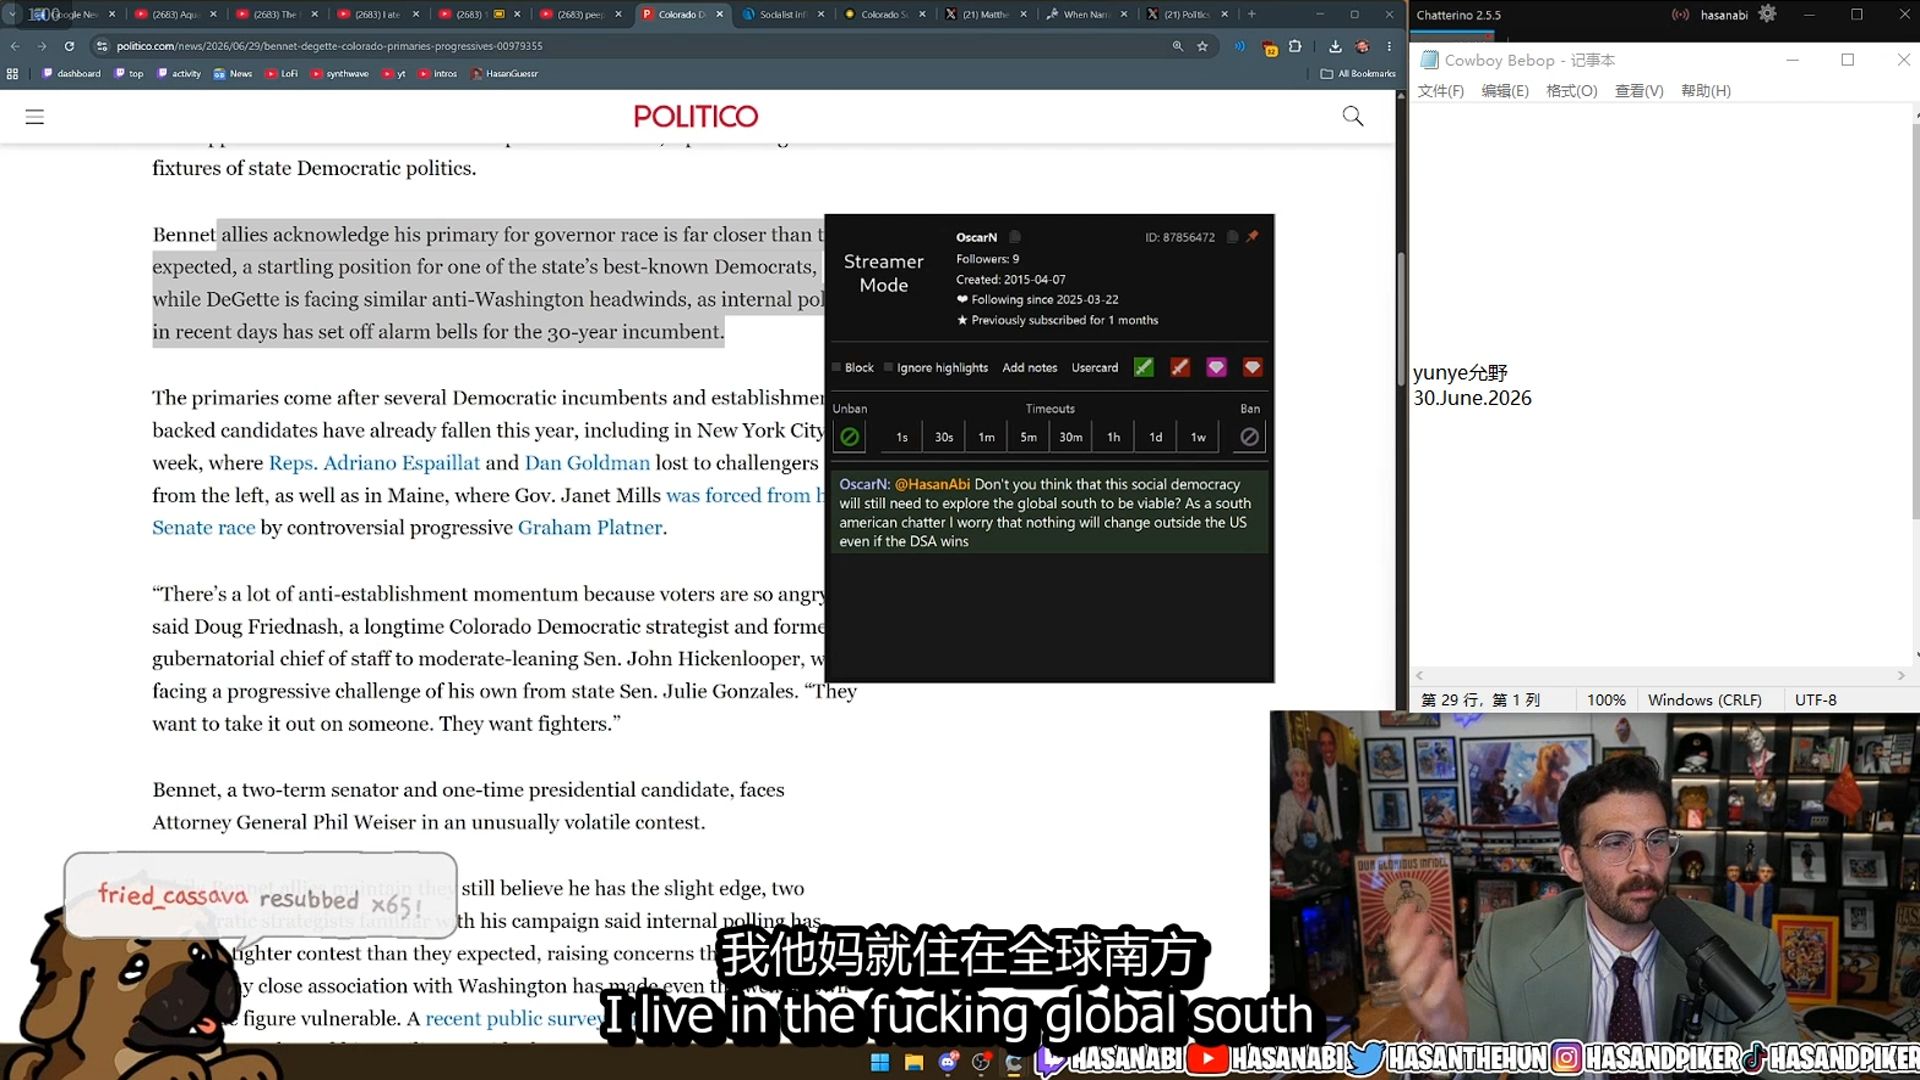
Task: Open Discord from the taskbar
Action: (948, 1062)
